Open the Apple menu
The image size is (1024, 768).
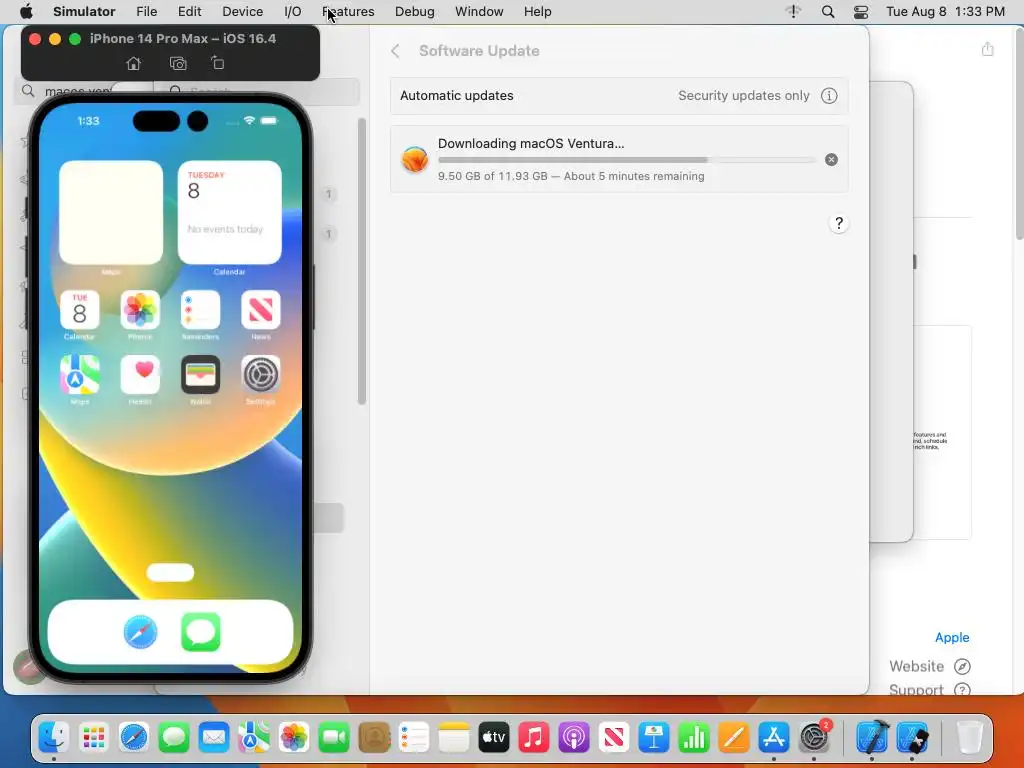(x=26, y=12)
